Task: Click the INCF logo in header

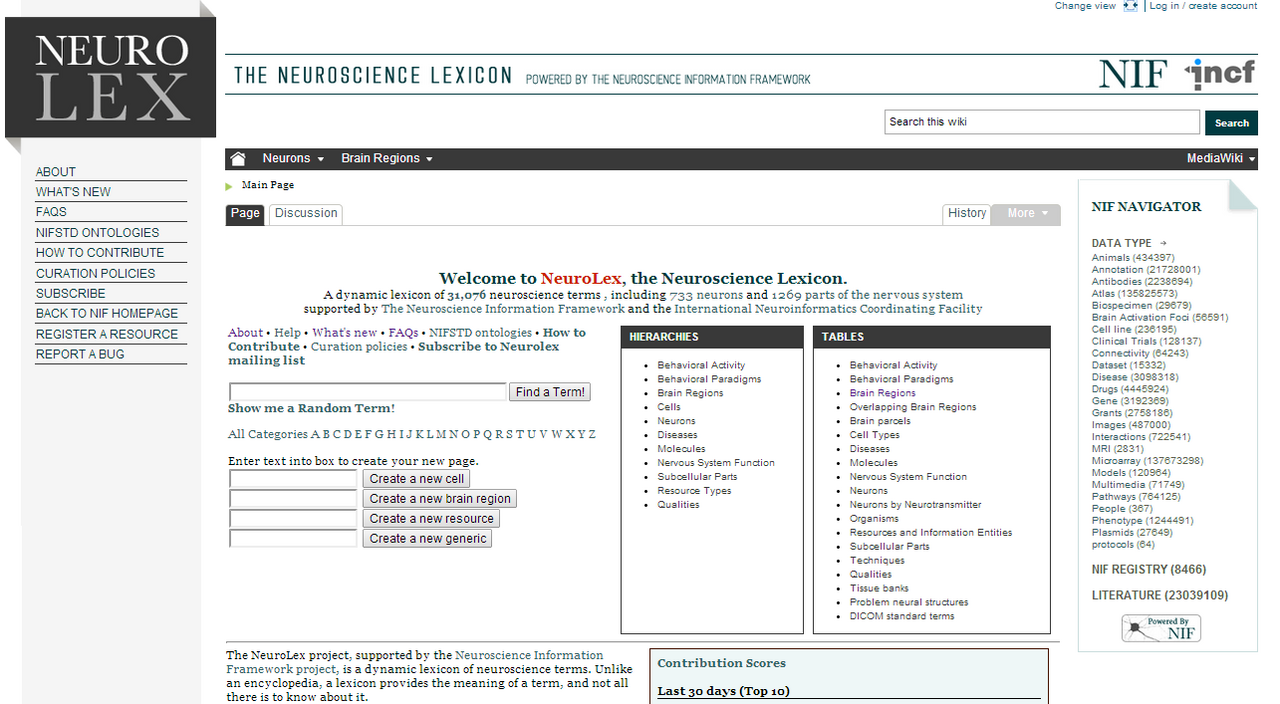Action: (x=1219, y=74)
